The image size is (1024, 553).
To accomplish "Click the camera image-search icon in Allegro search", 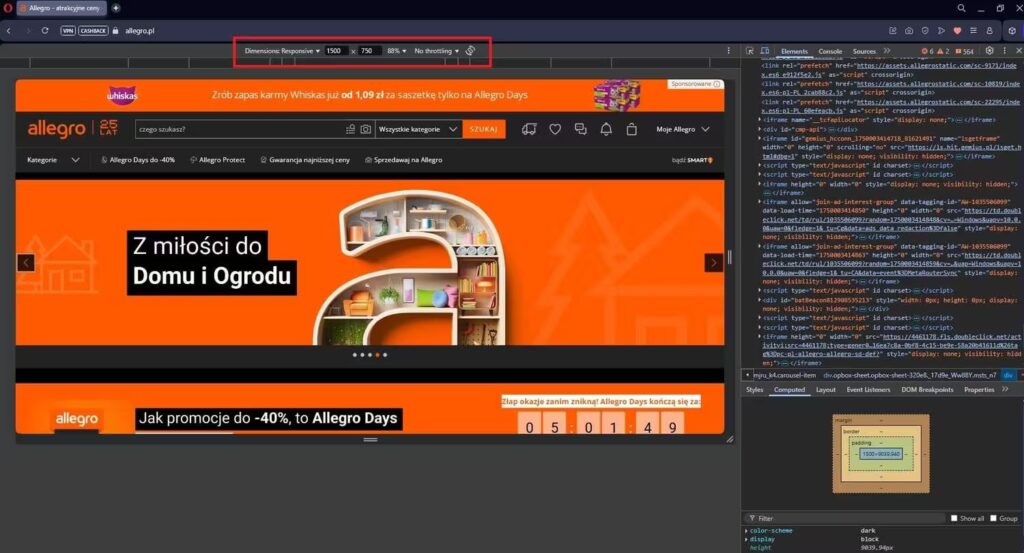I will (x=366, y=129).
